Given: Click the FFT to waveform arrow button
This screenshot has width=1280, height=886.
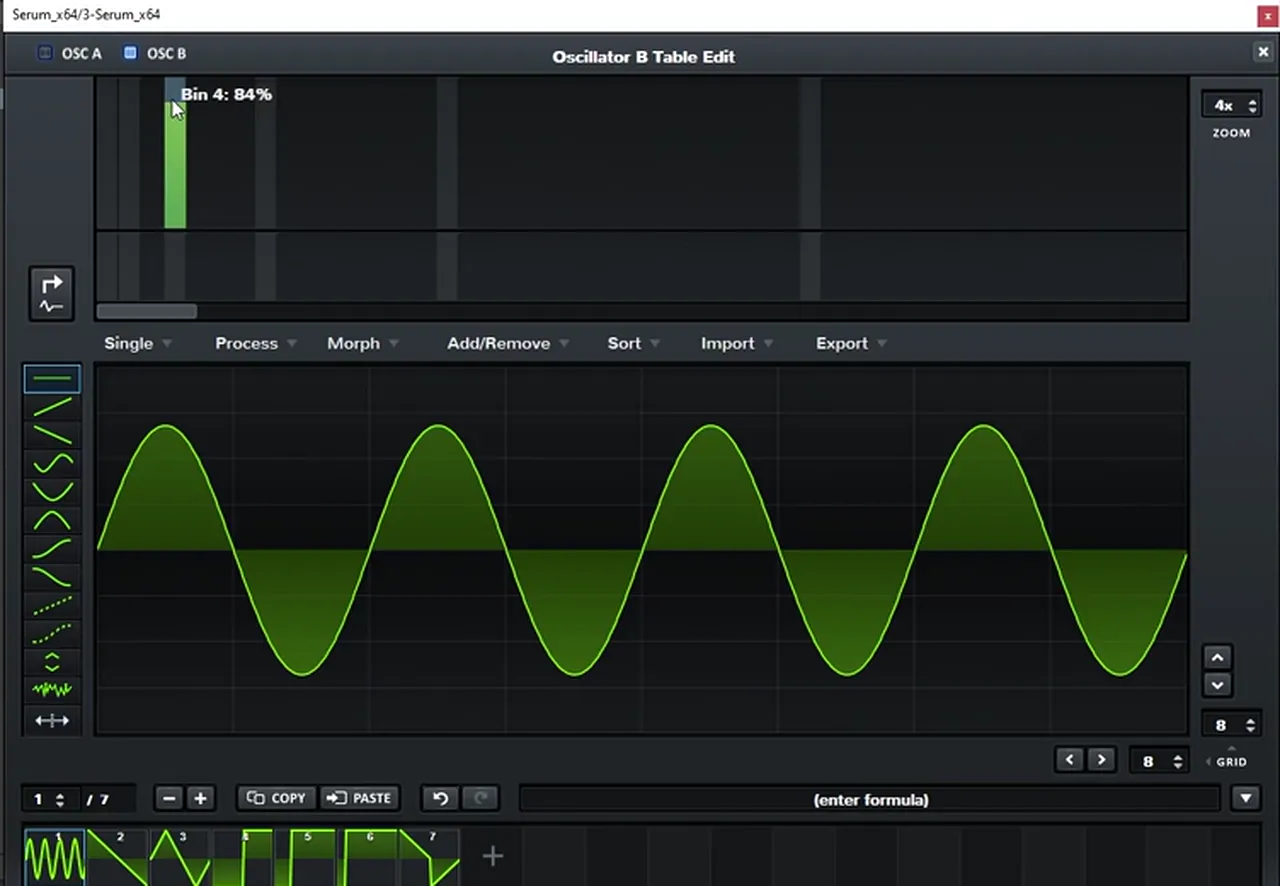Looking at the screenshot, I should pyautogui.click(x=52, y=294).
